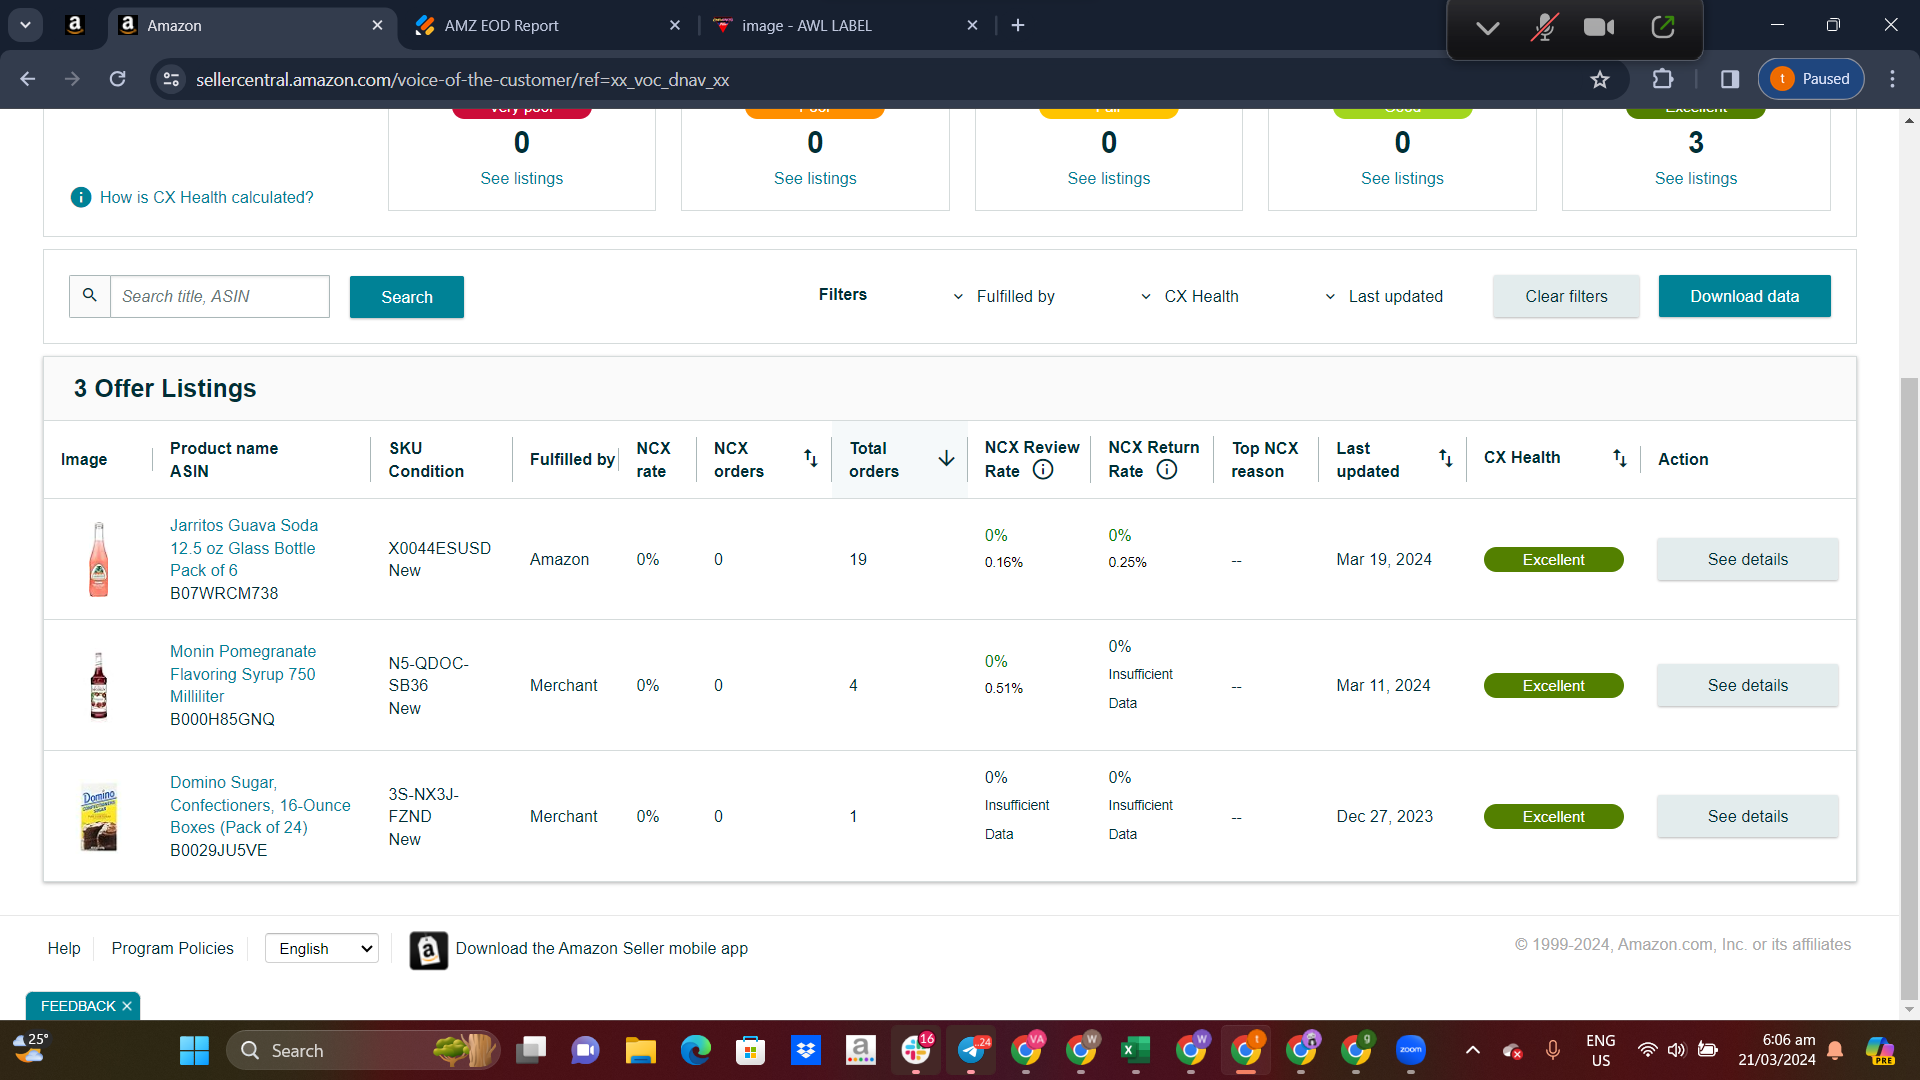
Task: See details for Domino Sugar listing
Action: tap(1747, 816)
